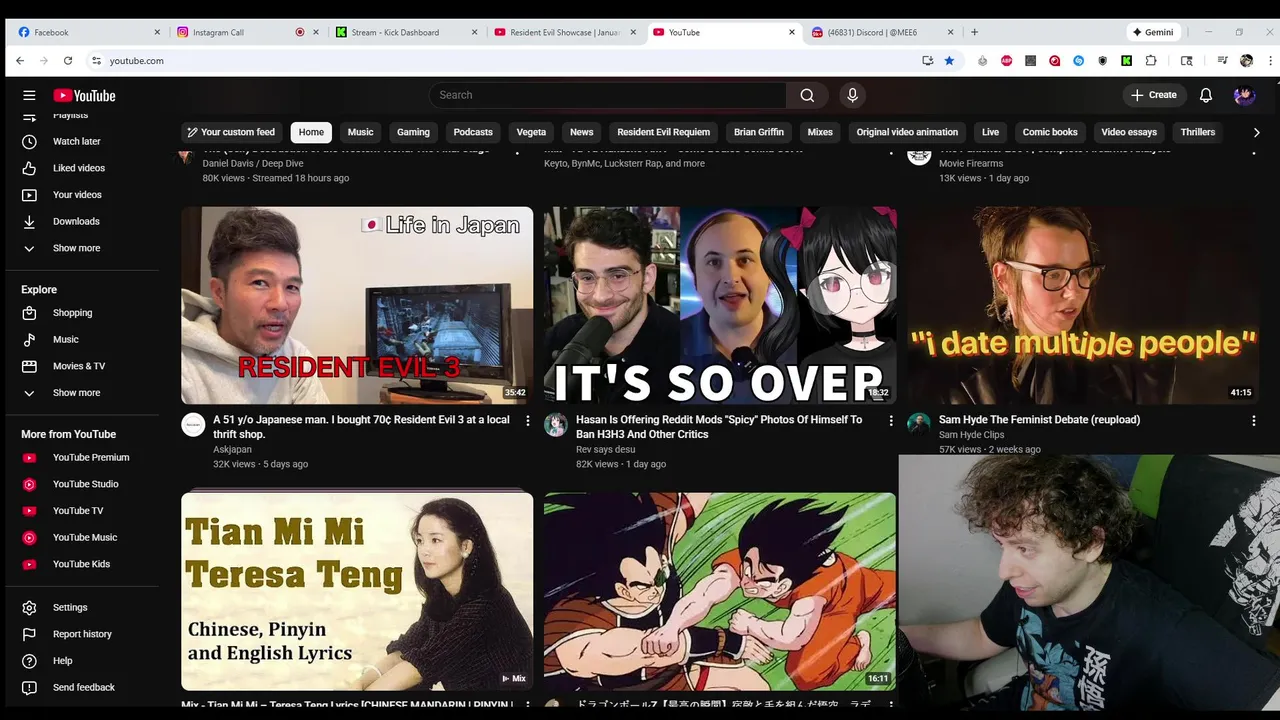Viewport: 1280px width, 720px height.
Task: Open the Tian Mi Mi mix thumbnail
Action: click(x=357, y=590)
